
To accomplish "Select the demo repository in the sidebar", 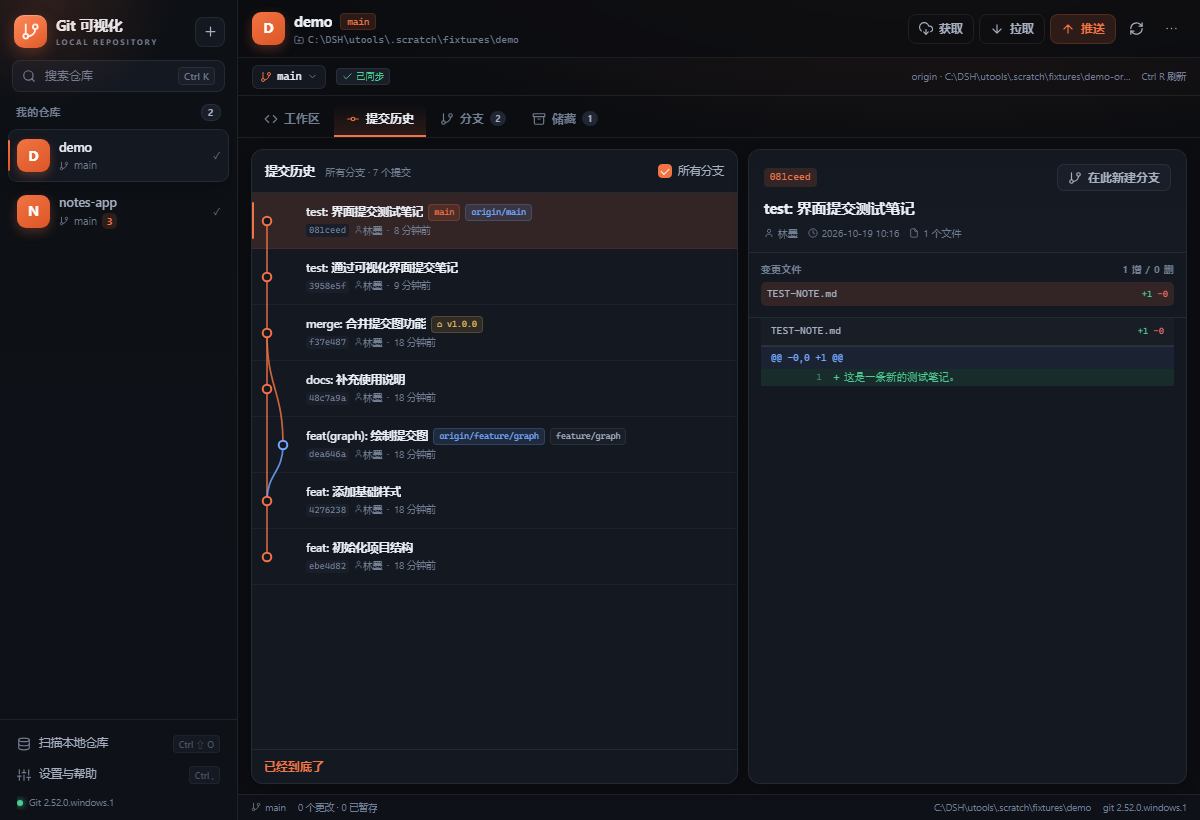I will [118, 156].
